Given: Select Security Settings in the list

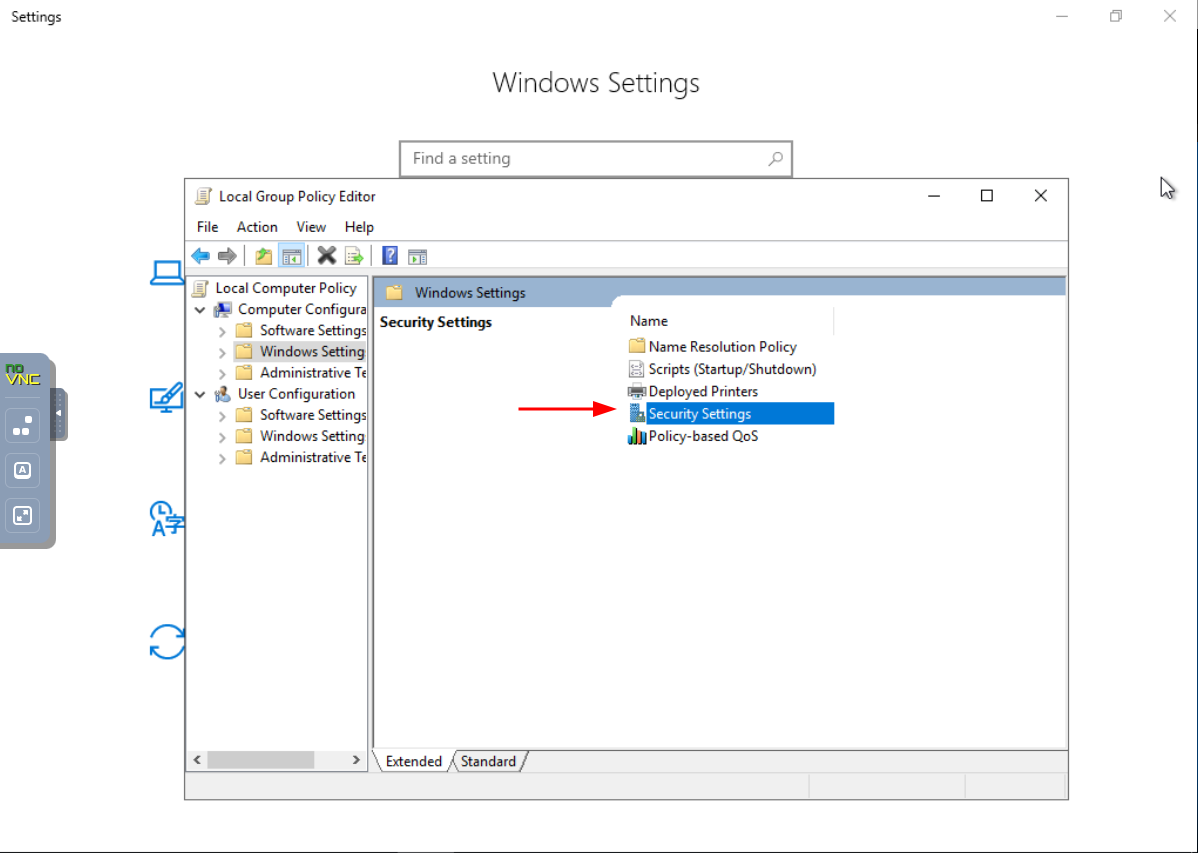Looking at the screenshot, I should point(699,414).
